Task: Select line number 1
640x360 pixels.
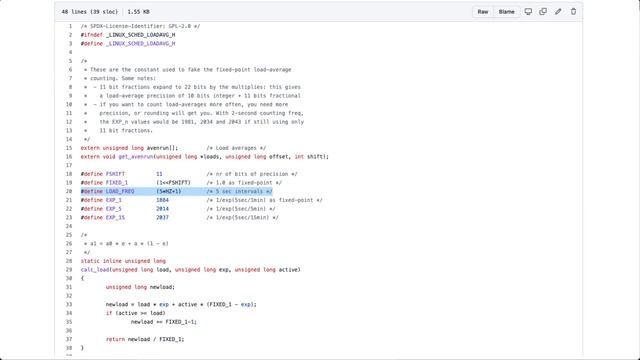Action: 70,26
